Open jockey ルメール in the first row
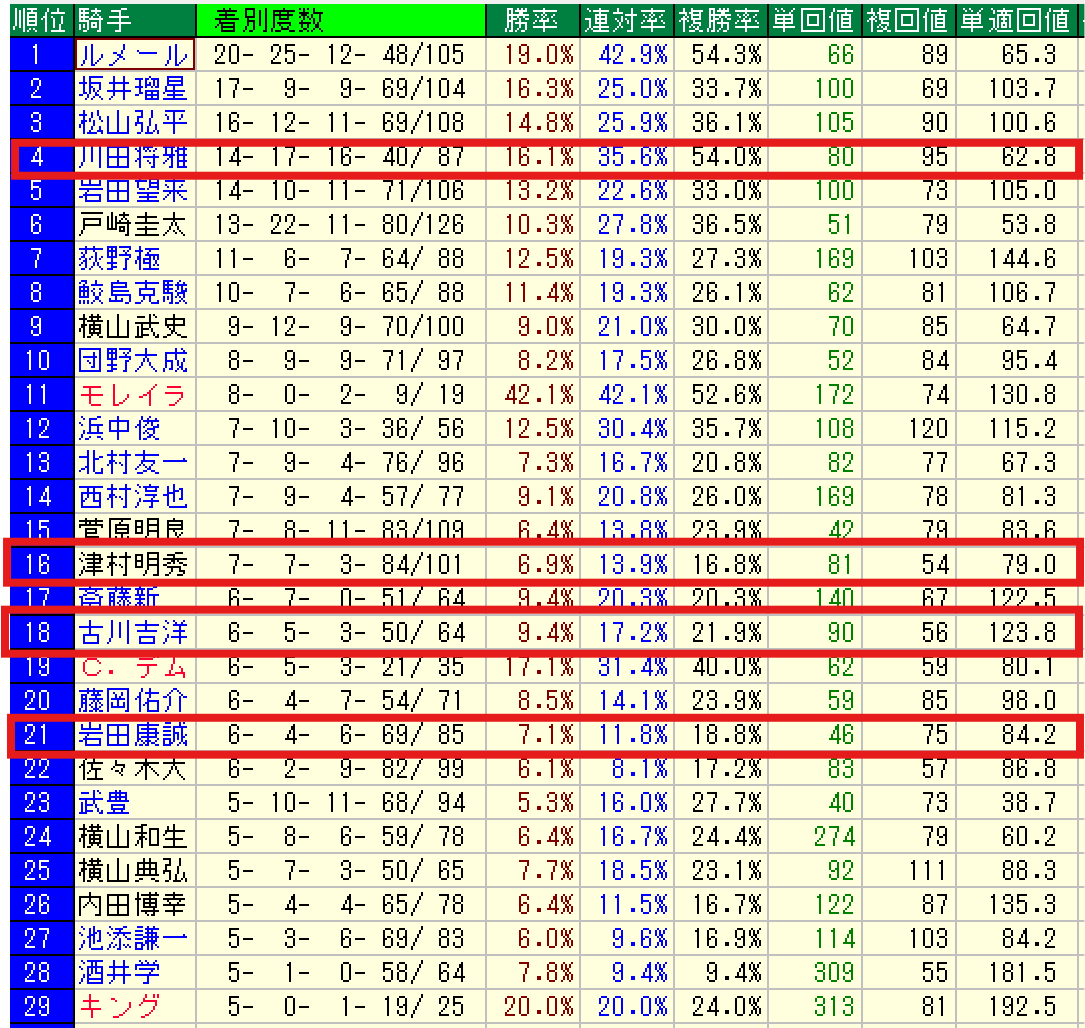The image size is (1085, 1028). pyautogui.click(x=133, y=55)
